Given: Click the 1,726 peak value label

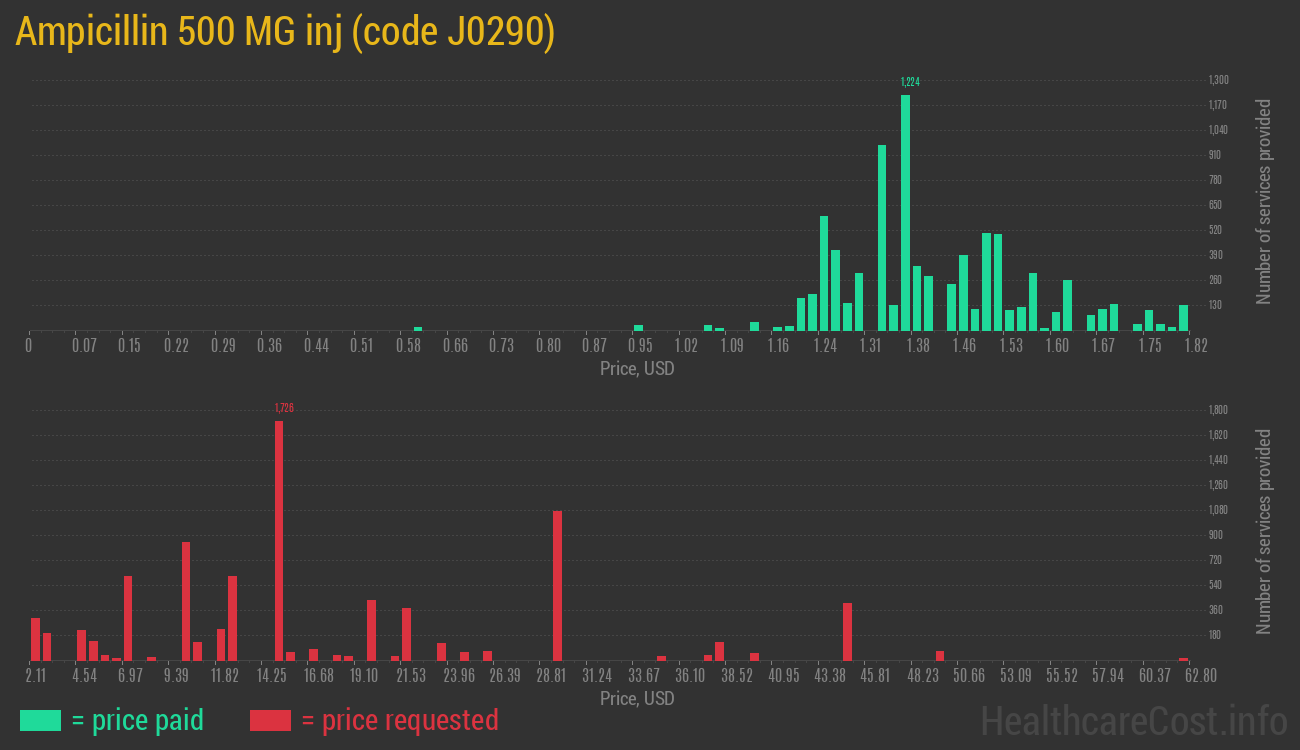Looking at the screenshot, I should point(284,408).
